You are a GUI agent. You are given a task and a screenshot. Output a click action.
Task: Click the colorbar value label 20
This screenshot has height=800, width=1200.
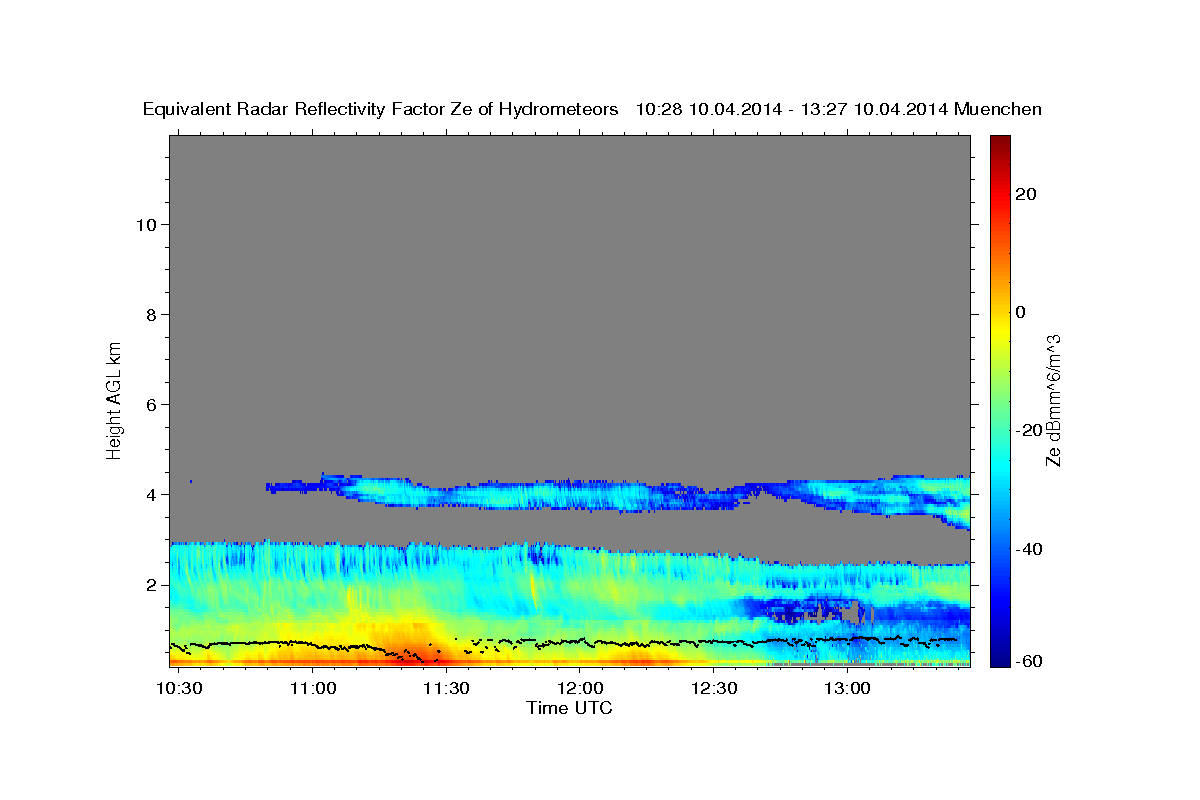[x=1026, y=194]
